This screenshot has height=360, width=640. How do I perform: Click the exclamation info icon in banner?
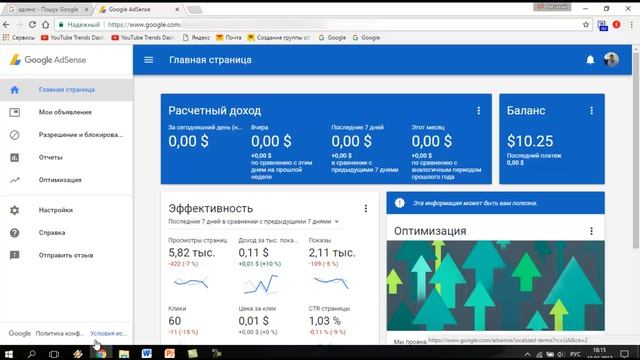(400, 203)
